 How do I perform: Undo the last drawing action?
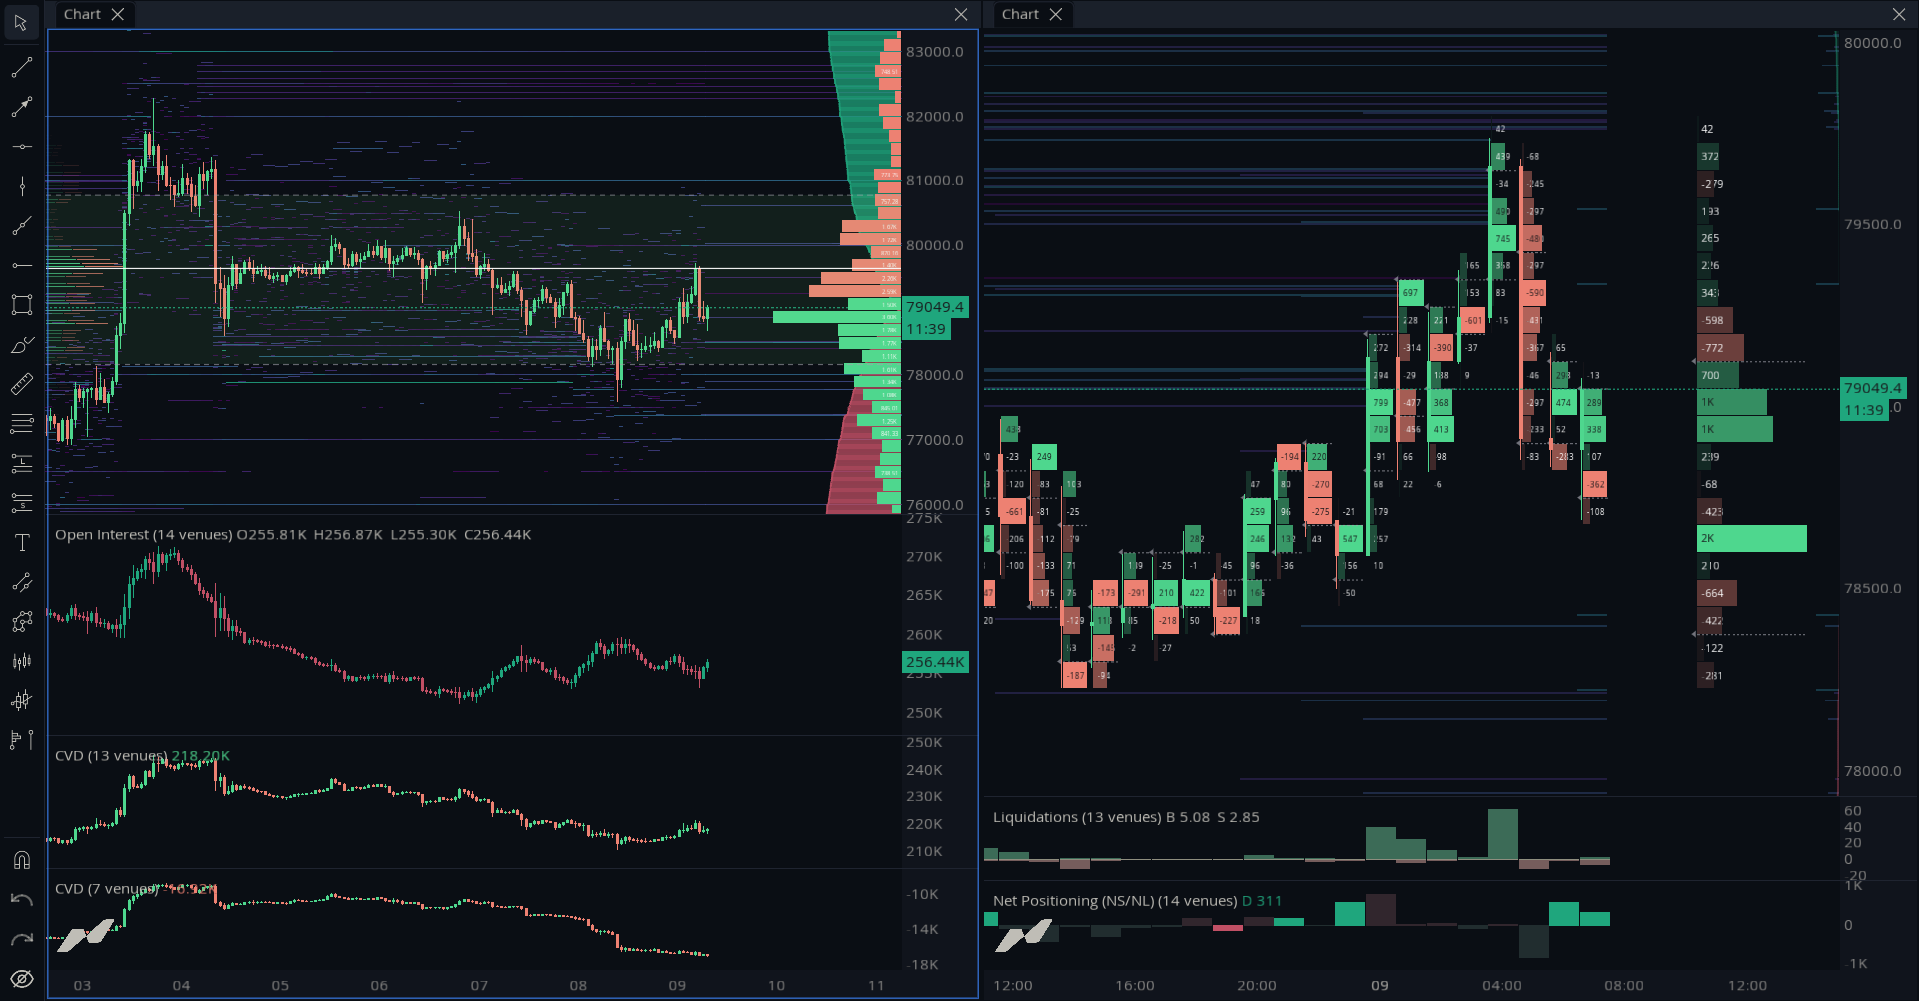click(x=21, y=900)
